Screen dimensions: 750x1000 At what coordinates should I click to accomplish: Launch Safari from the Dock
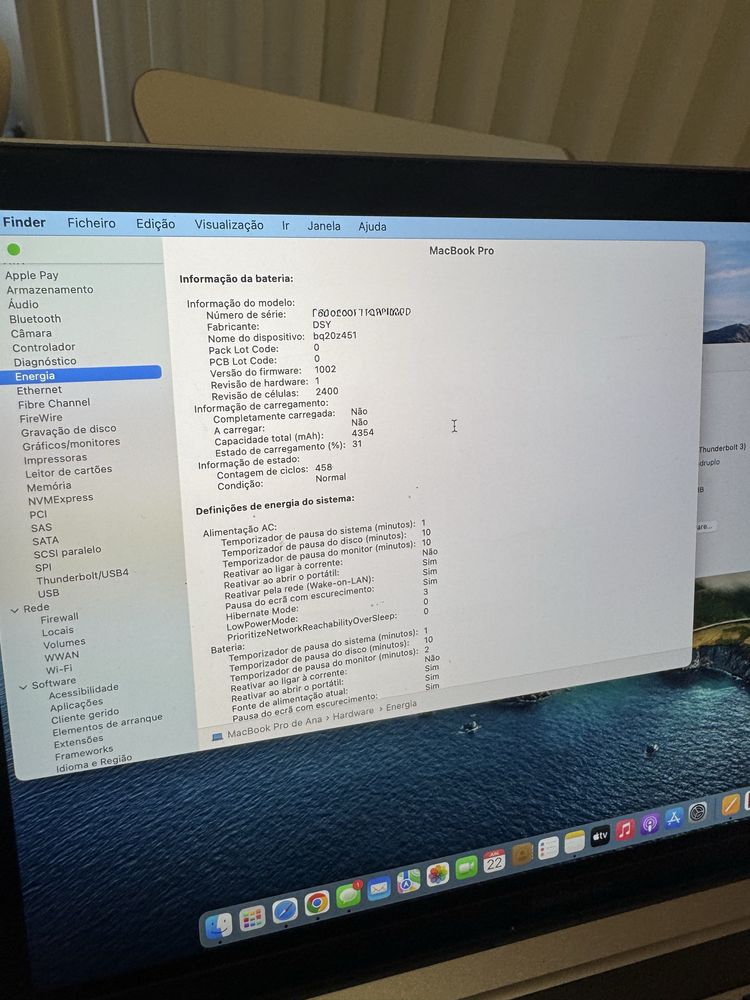[x=284, y=911]
